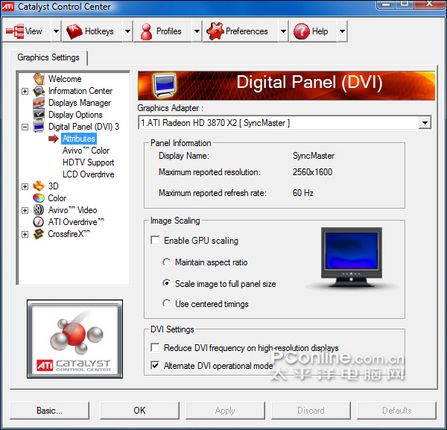Open Avivo Color settings
The width and height of the screenshot is (447, 430).
[x=86, y=150]
